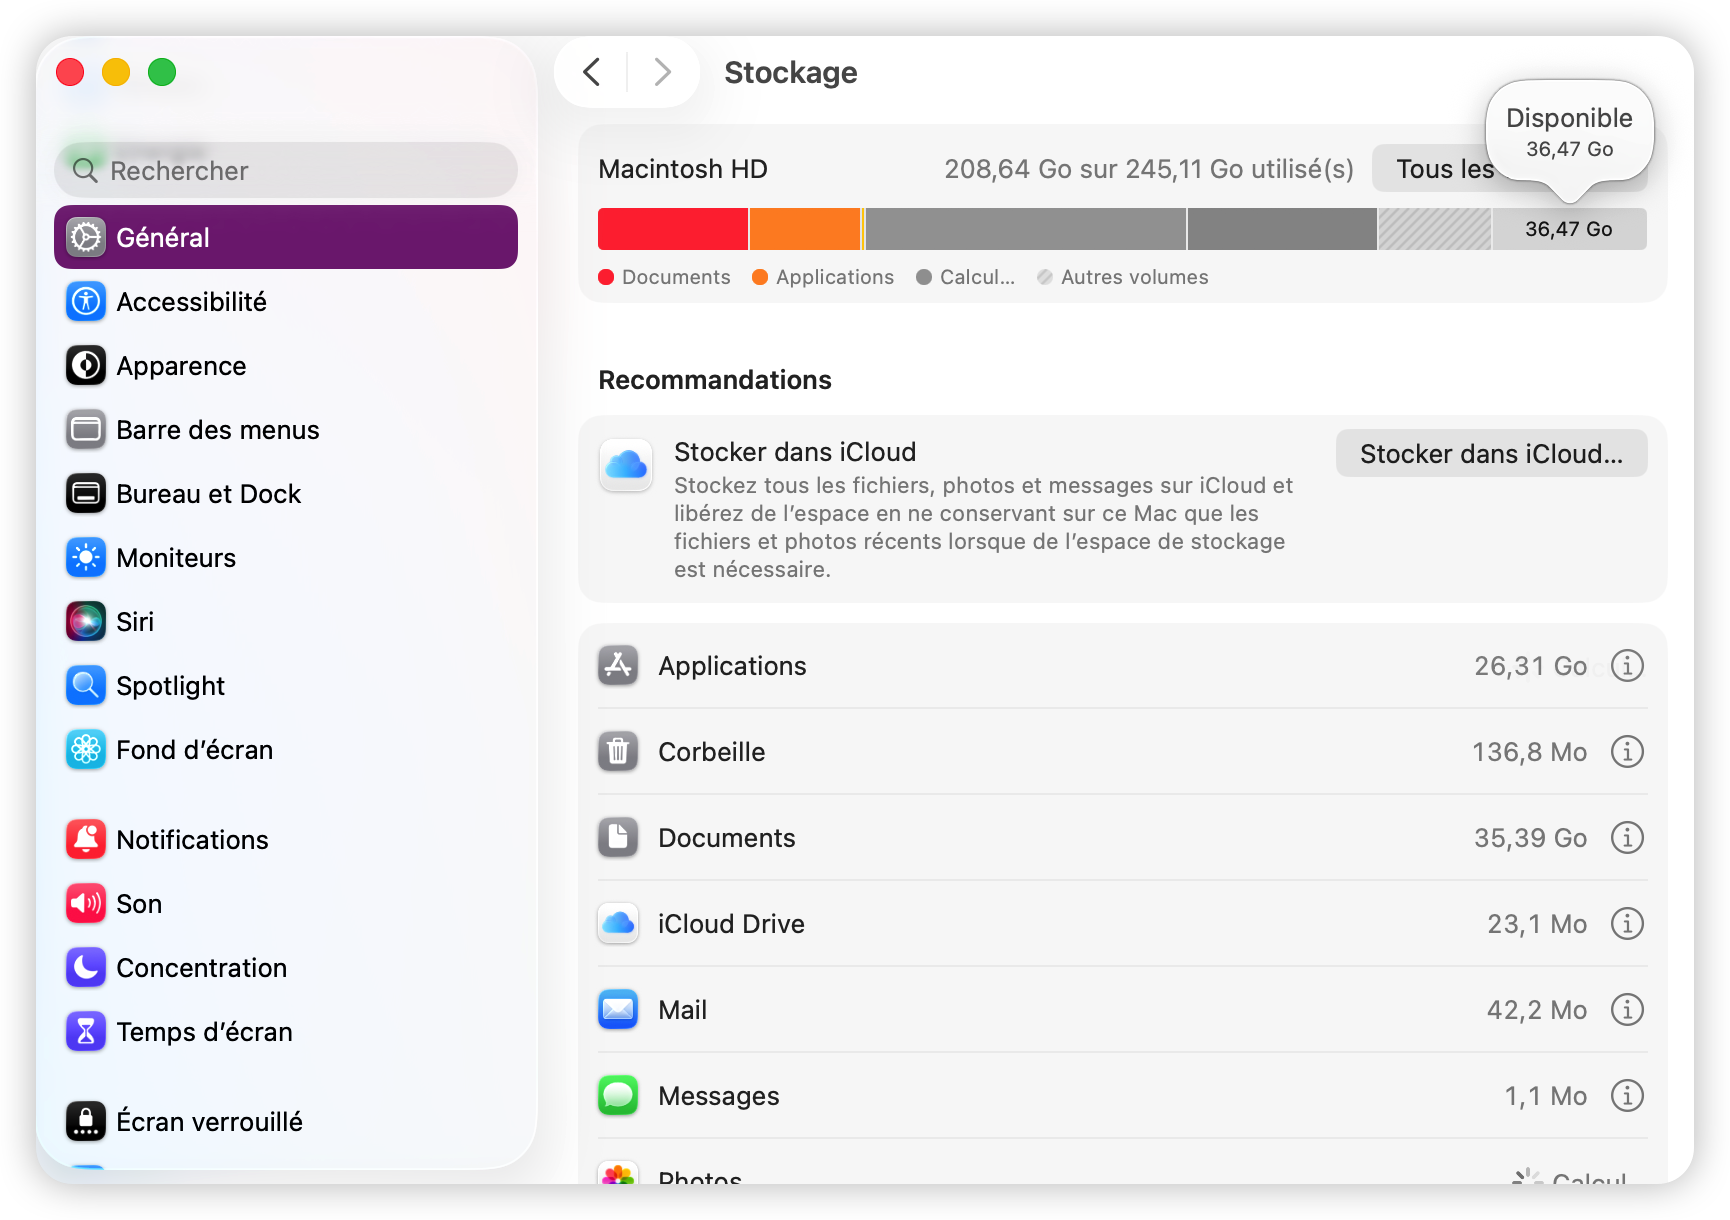Click the iCloud recommendation cloud icon
Viewport: 1730px width, 1220px height.
[x=626, y=465]
